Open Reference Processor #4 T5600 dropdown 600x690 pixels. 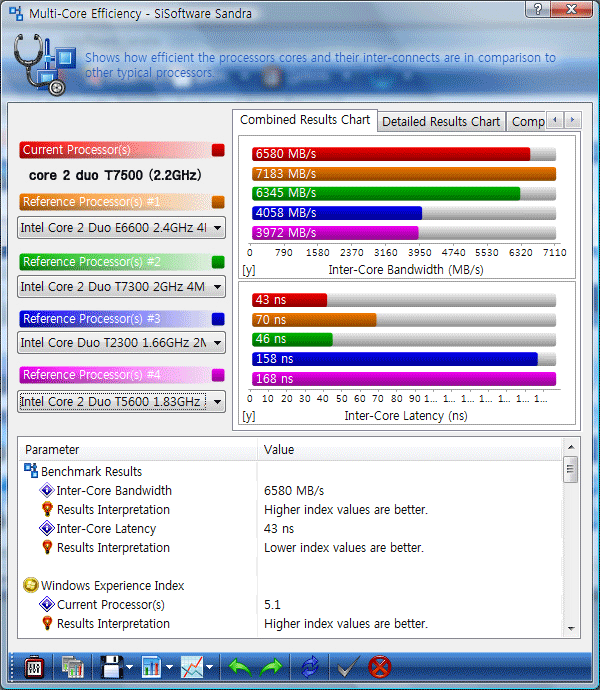pyautogui.click(x=121, y=402)
